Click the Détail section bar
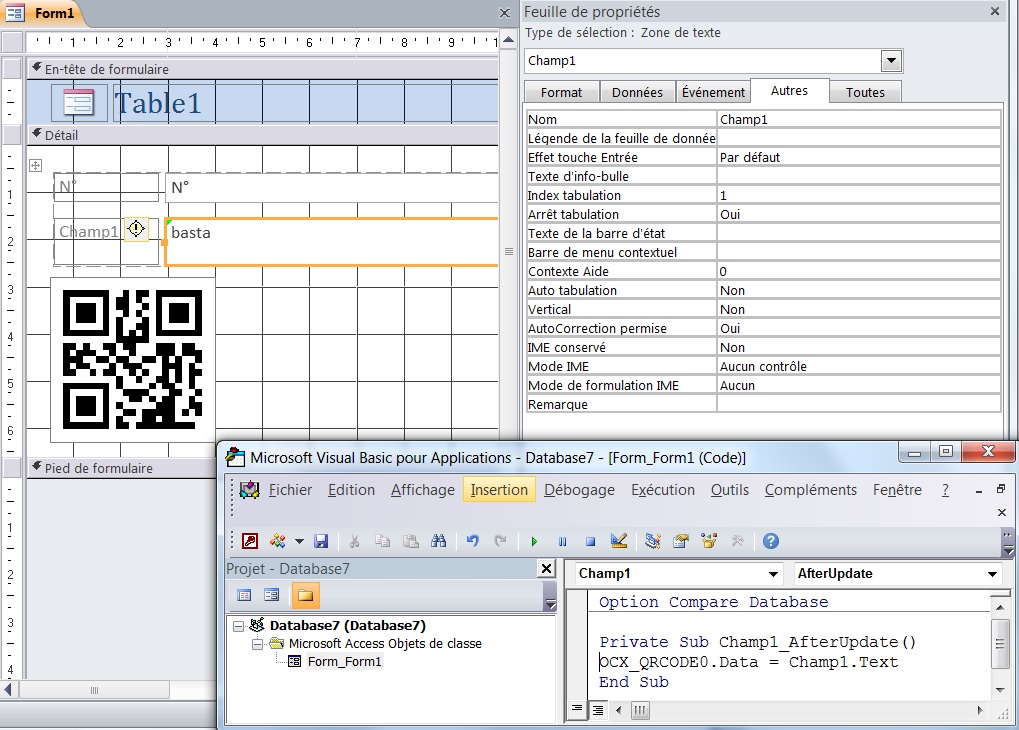This screenshot has width=1019, height=730. pyautogui.click(x=263, y=135)
